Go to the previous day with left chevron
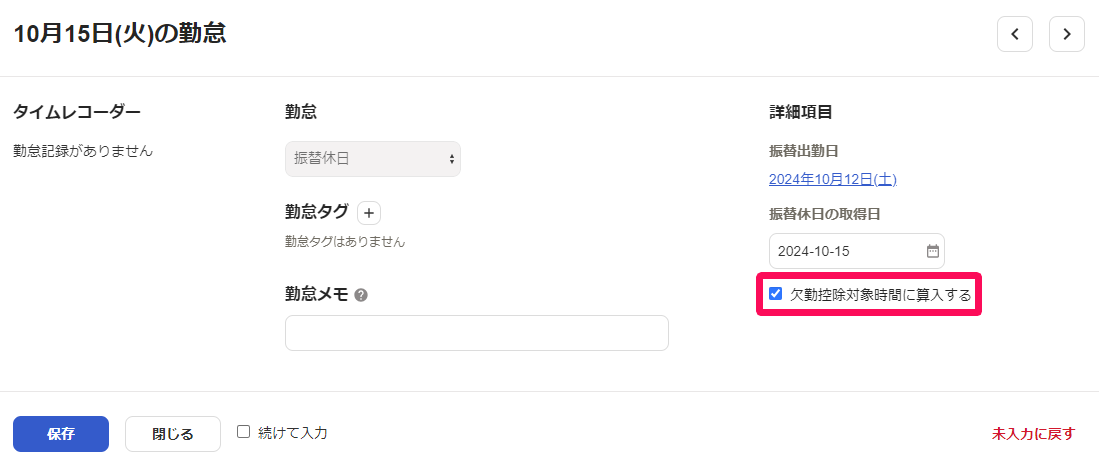 pos(1014,34)
